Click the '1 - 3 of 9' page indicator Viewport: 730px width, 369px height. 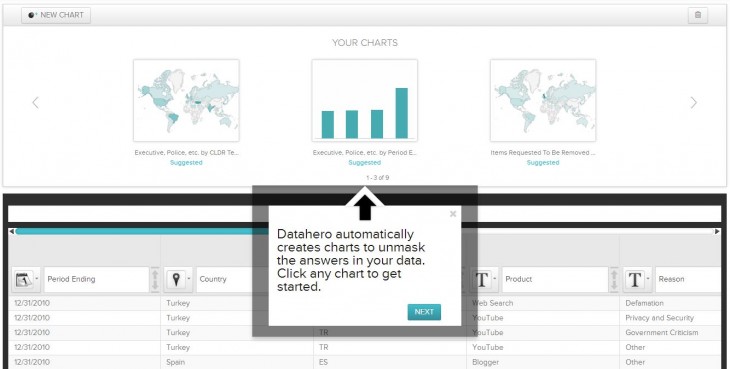(378, 178)
